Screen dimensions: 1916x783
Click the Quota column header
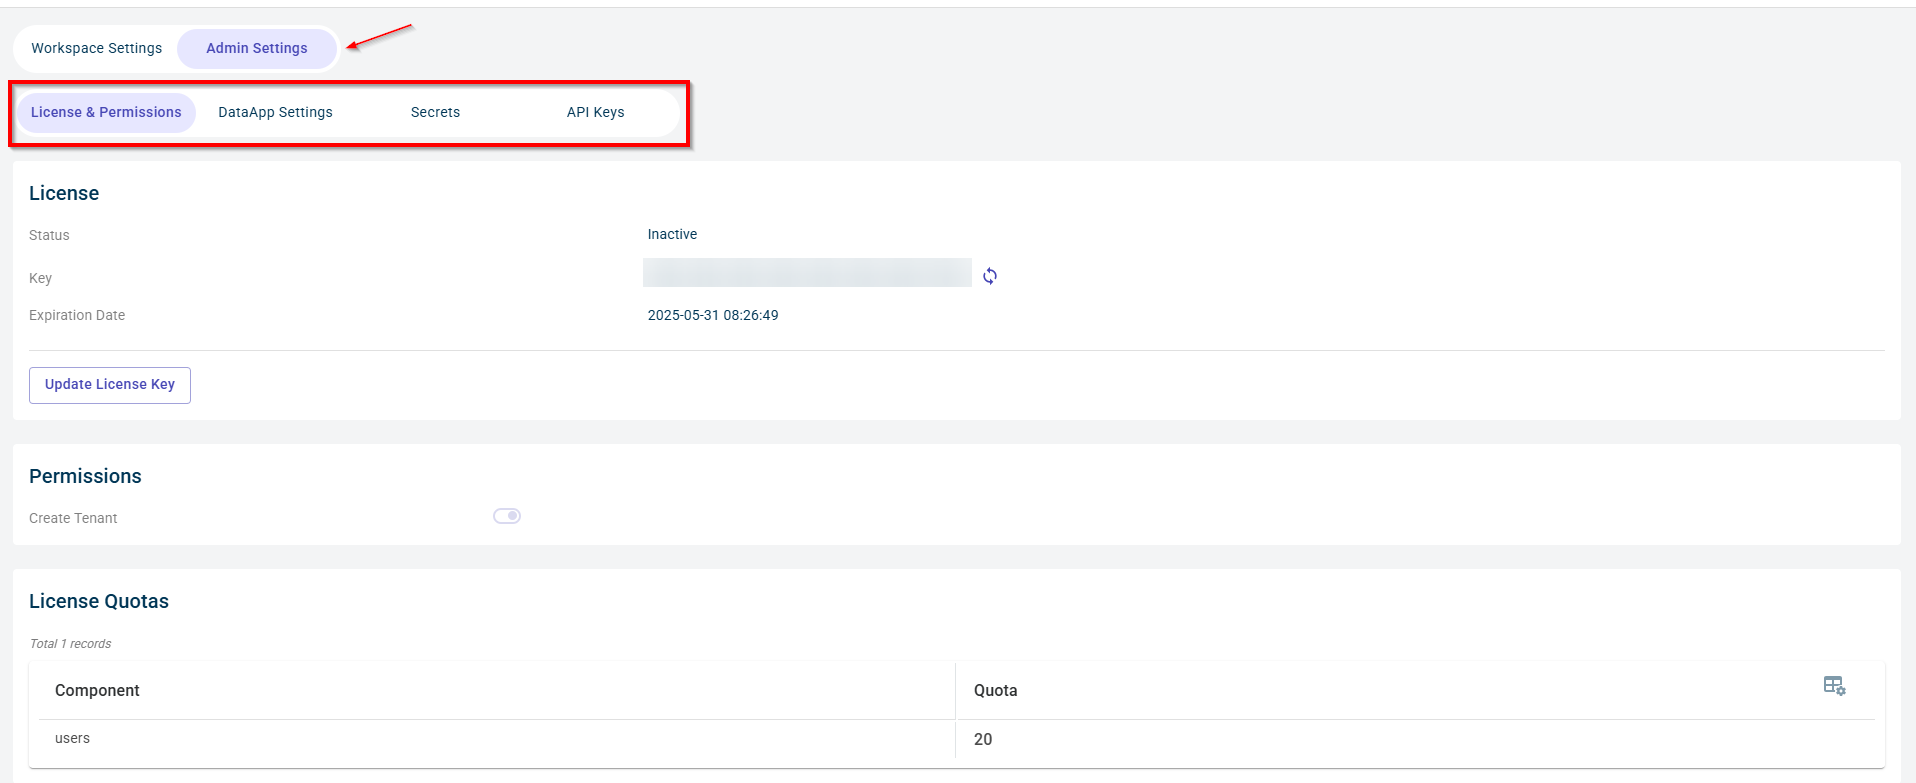[x=995, y=691]
